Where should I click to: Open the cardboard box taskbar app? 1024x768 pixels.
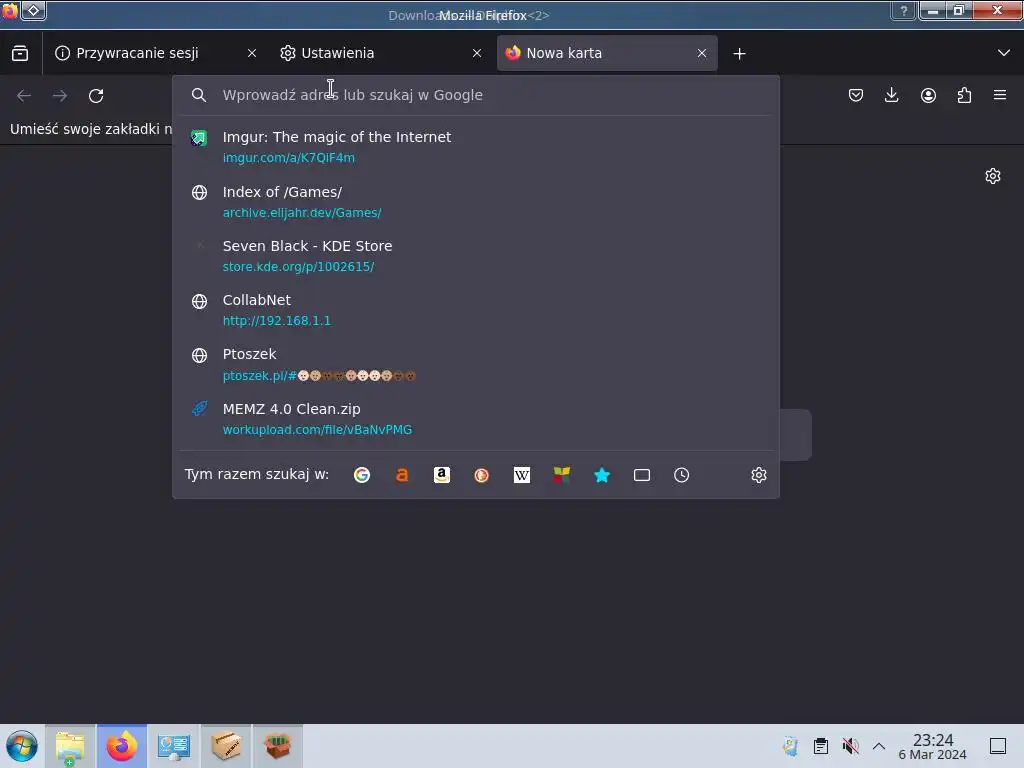(226, 746)
